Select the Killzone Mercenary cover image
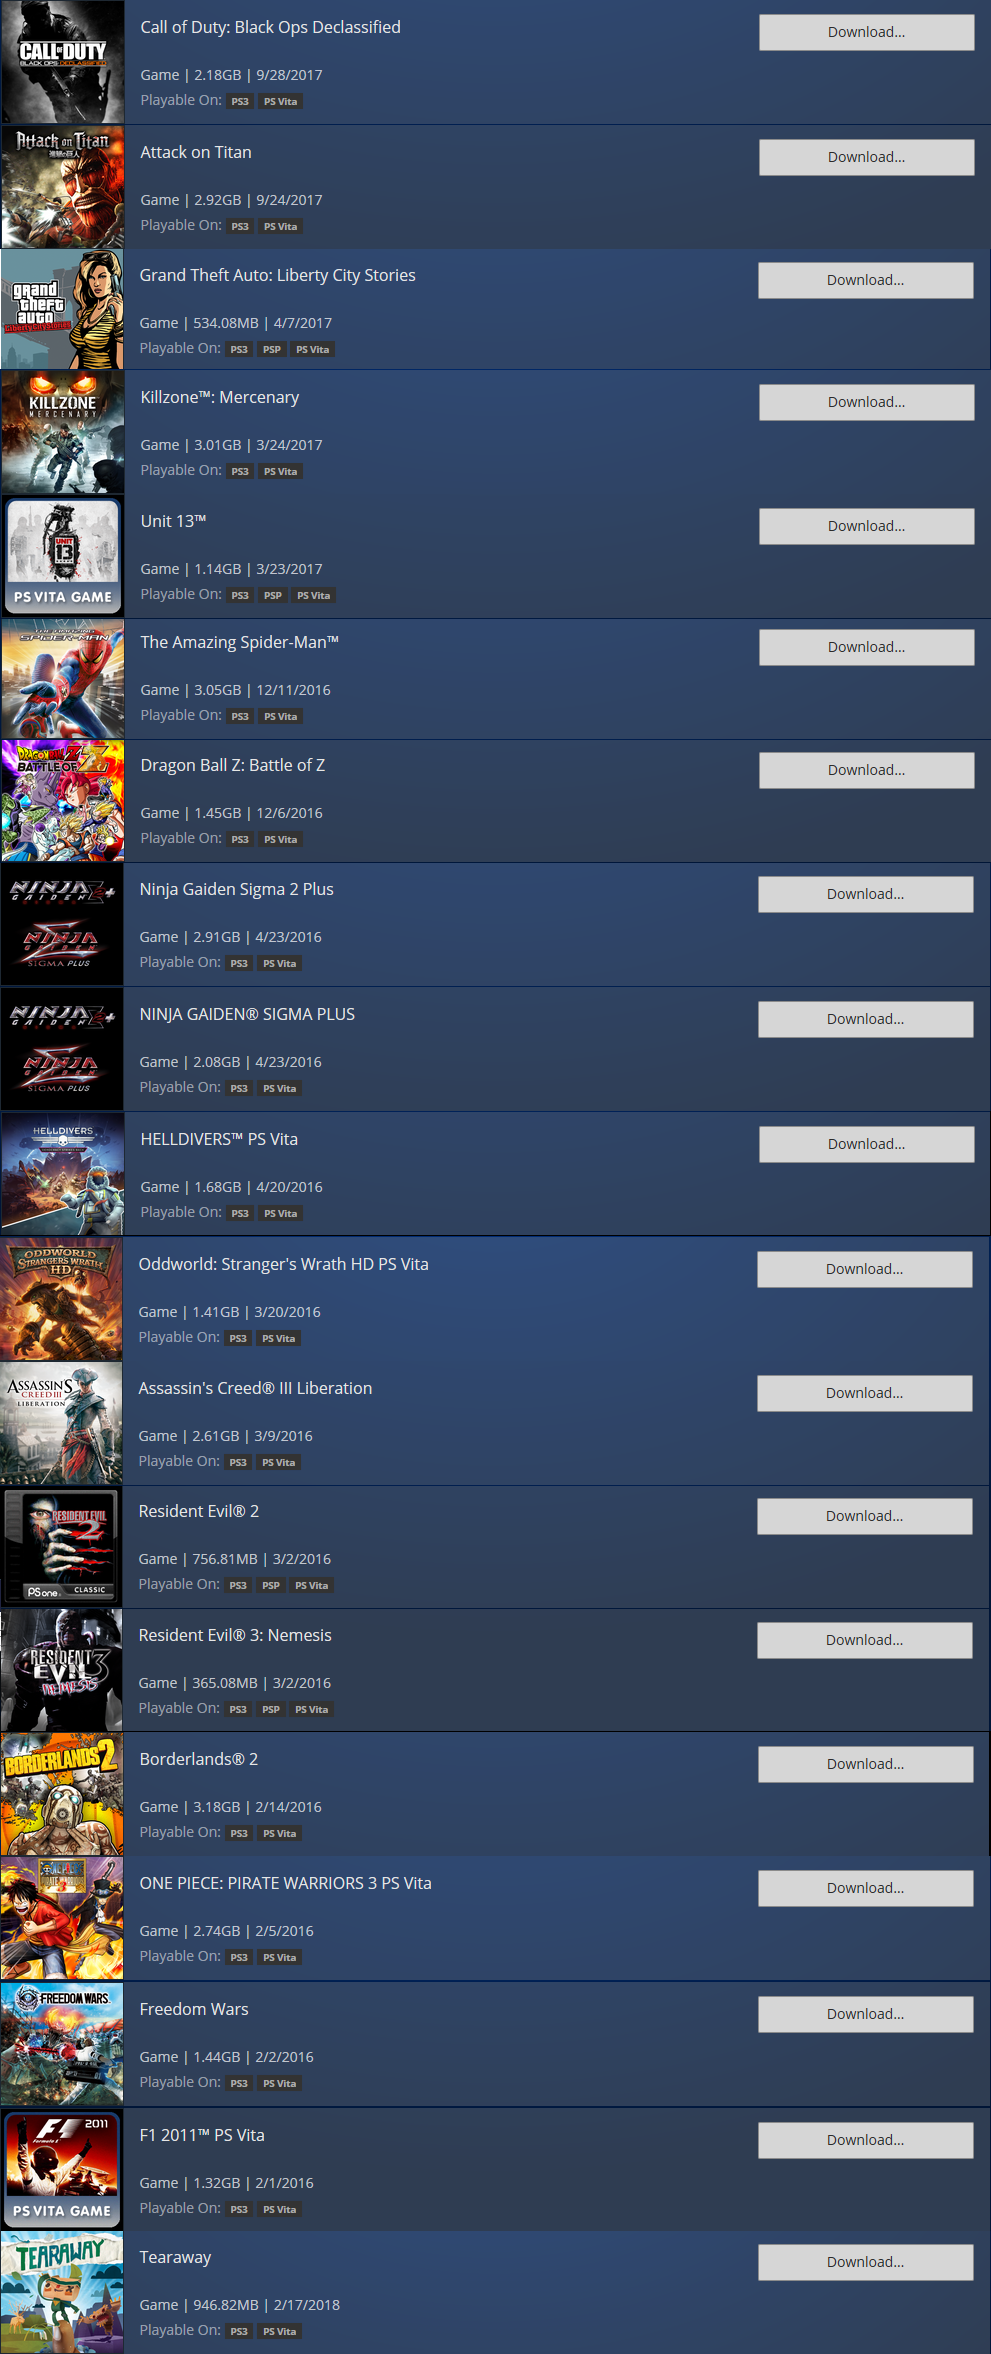Screen dimensions: 991x2354 (x=63, y=432)
